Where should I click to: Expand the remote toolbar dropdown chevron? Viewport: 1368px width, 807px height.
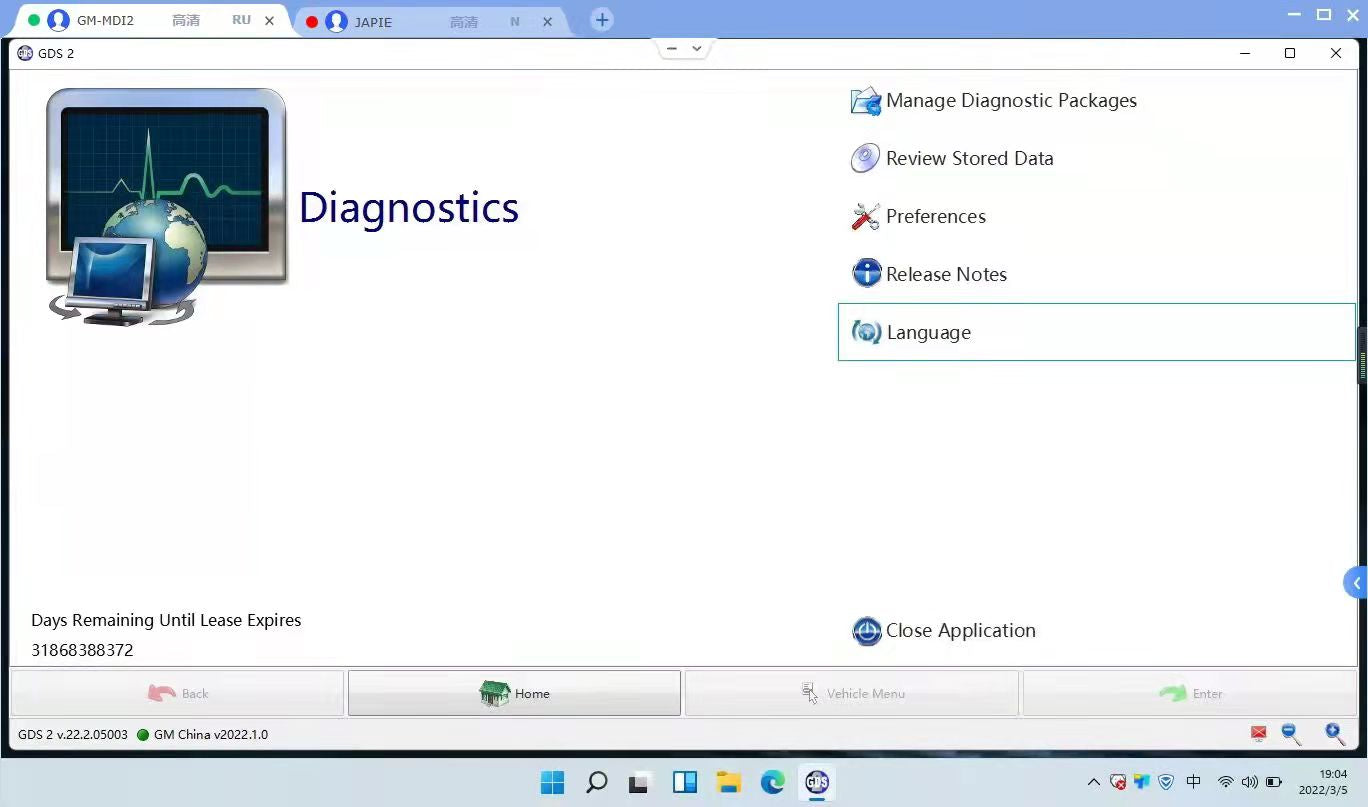697,48
